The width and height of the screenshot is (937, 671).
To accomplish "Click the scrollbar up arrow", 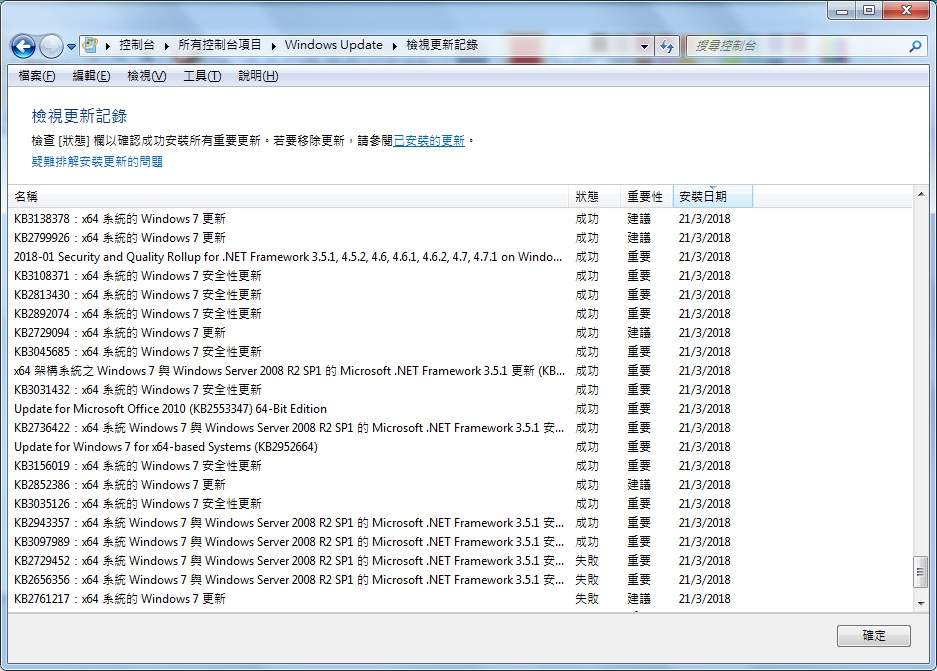I will tap(921, 194).
